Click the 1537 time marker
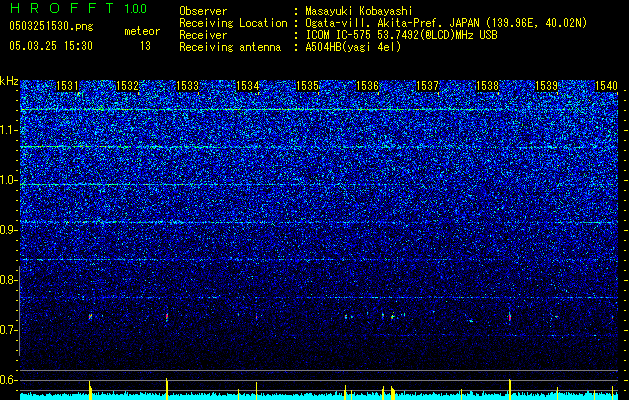Image resolution: width=629 pixels, height=400 pixels. tap(427, 86)
